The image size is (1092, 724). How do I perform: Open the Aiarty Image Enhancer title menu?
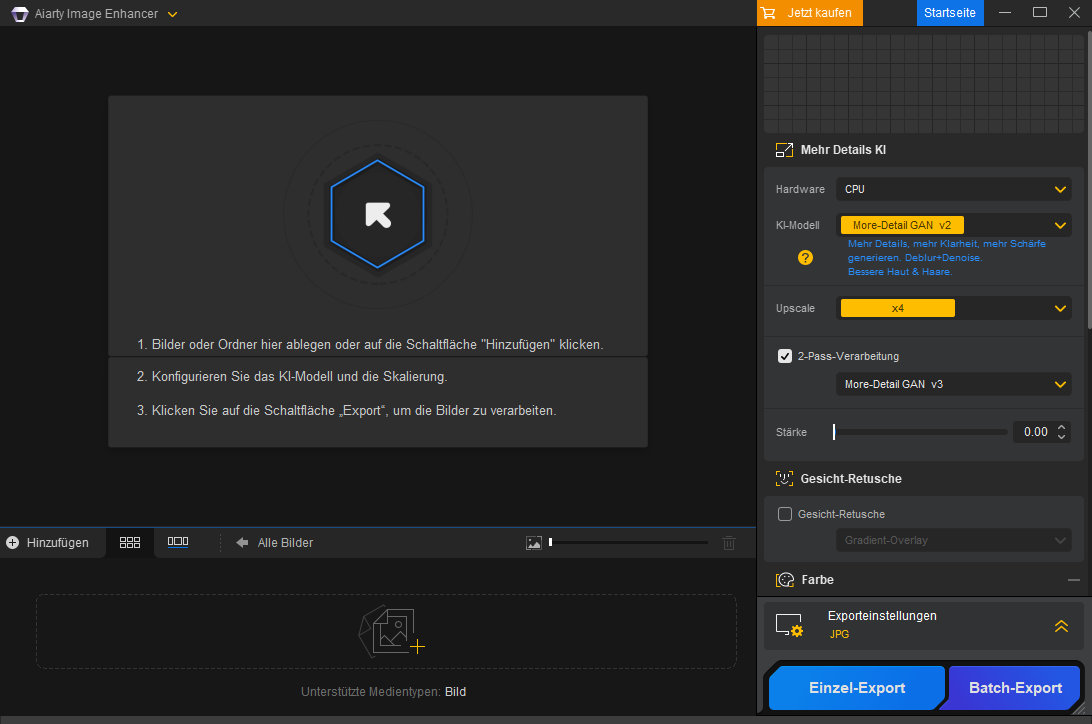click(172, 14)
